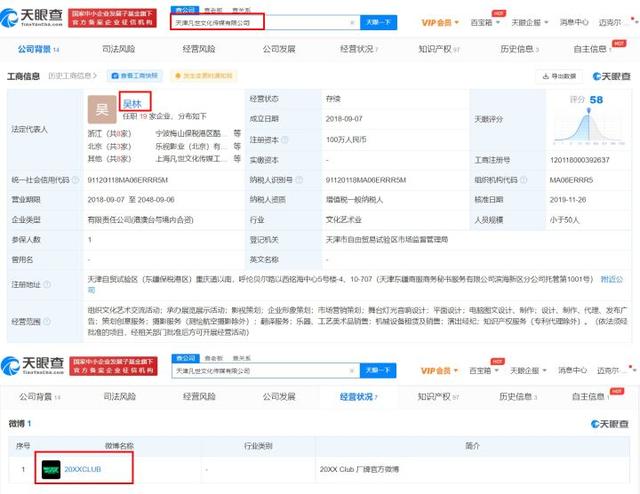
Task: Open 历史信息 tab on the 公司背景 page
Action: click(519, 49)
